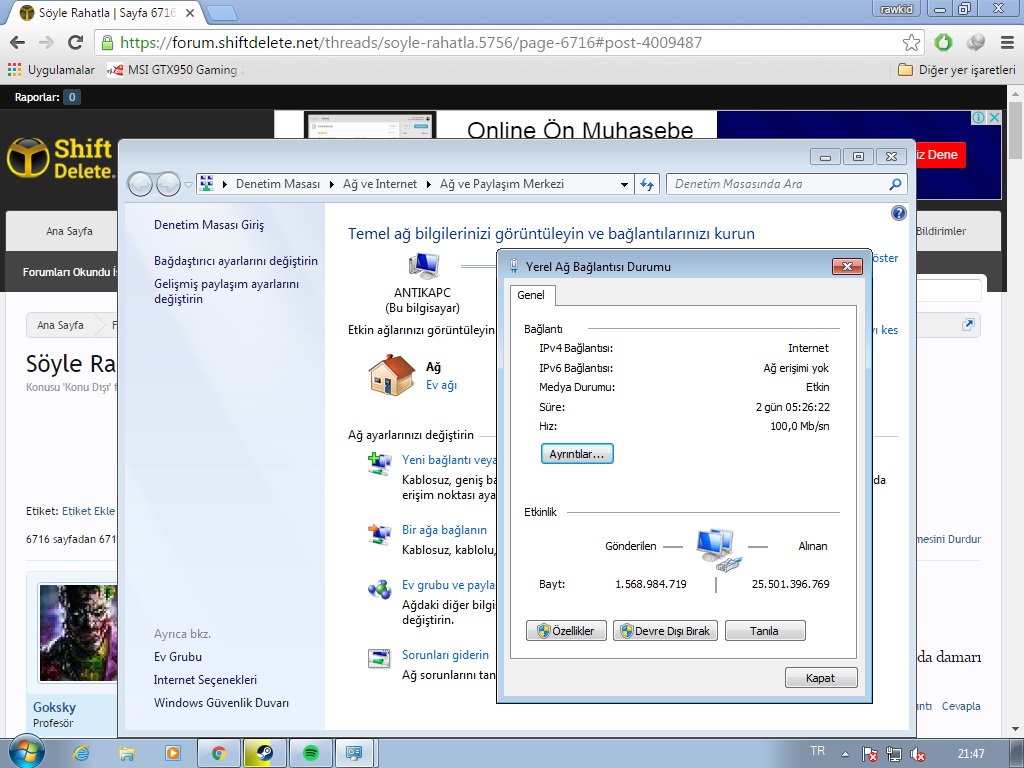
Task: Bookmark this page with star icon
Action: coord(911,42)
